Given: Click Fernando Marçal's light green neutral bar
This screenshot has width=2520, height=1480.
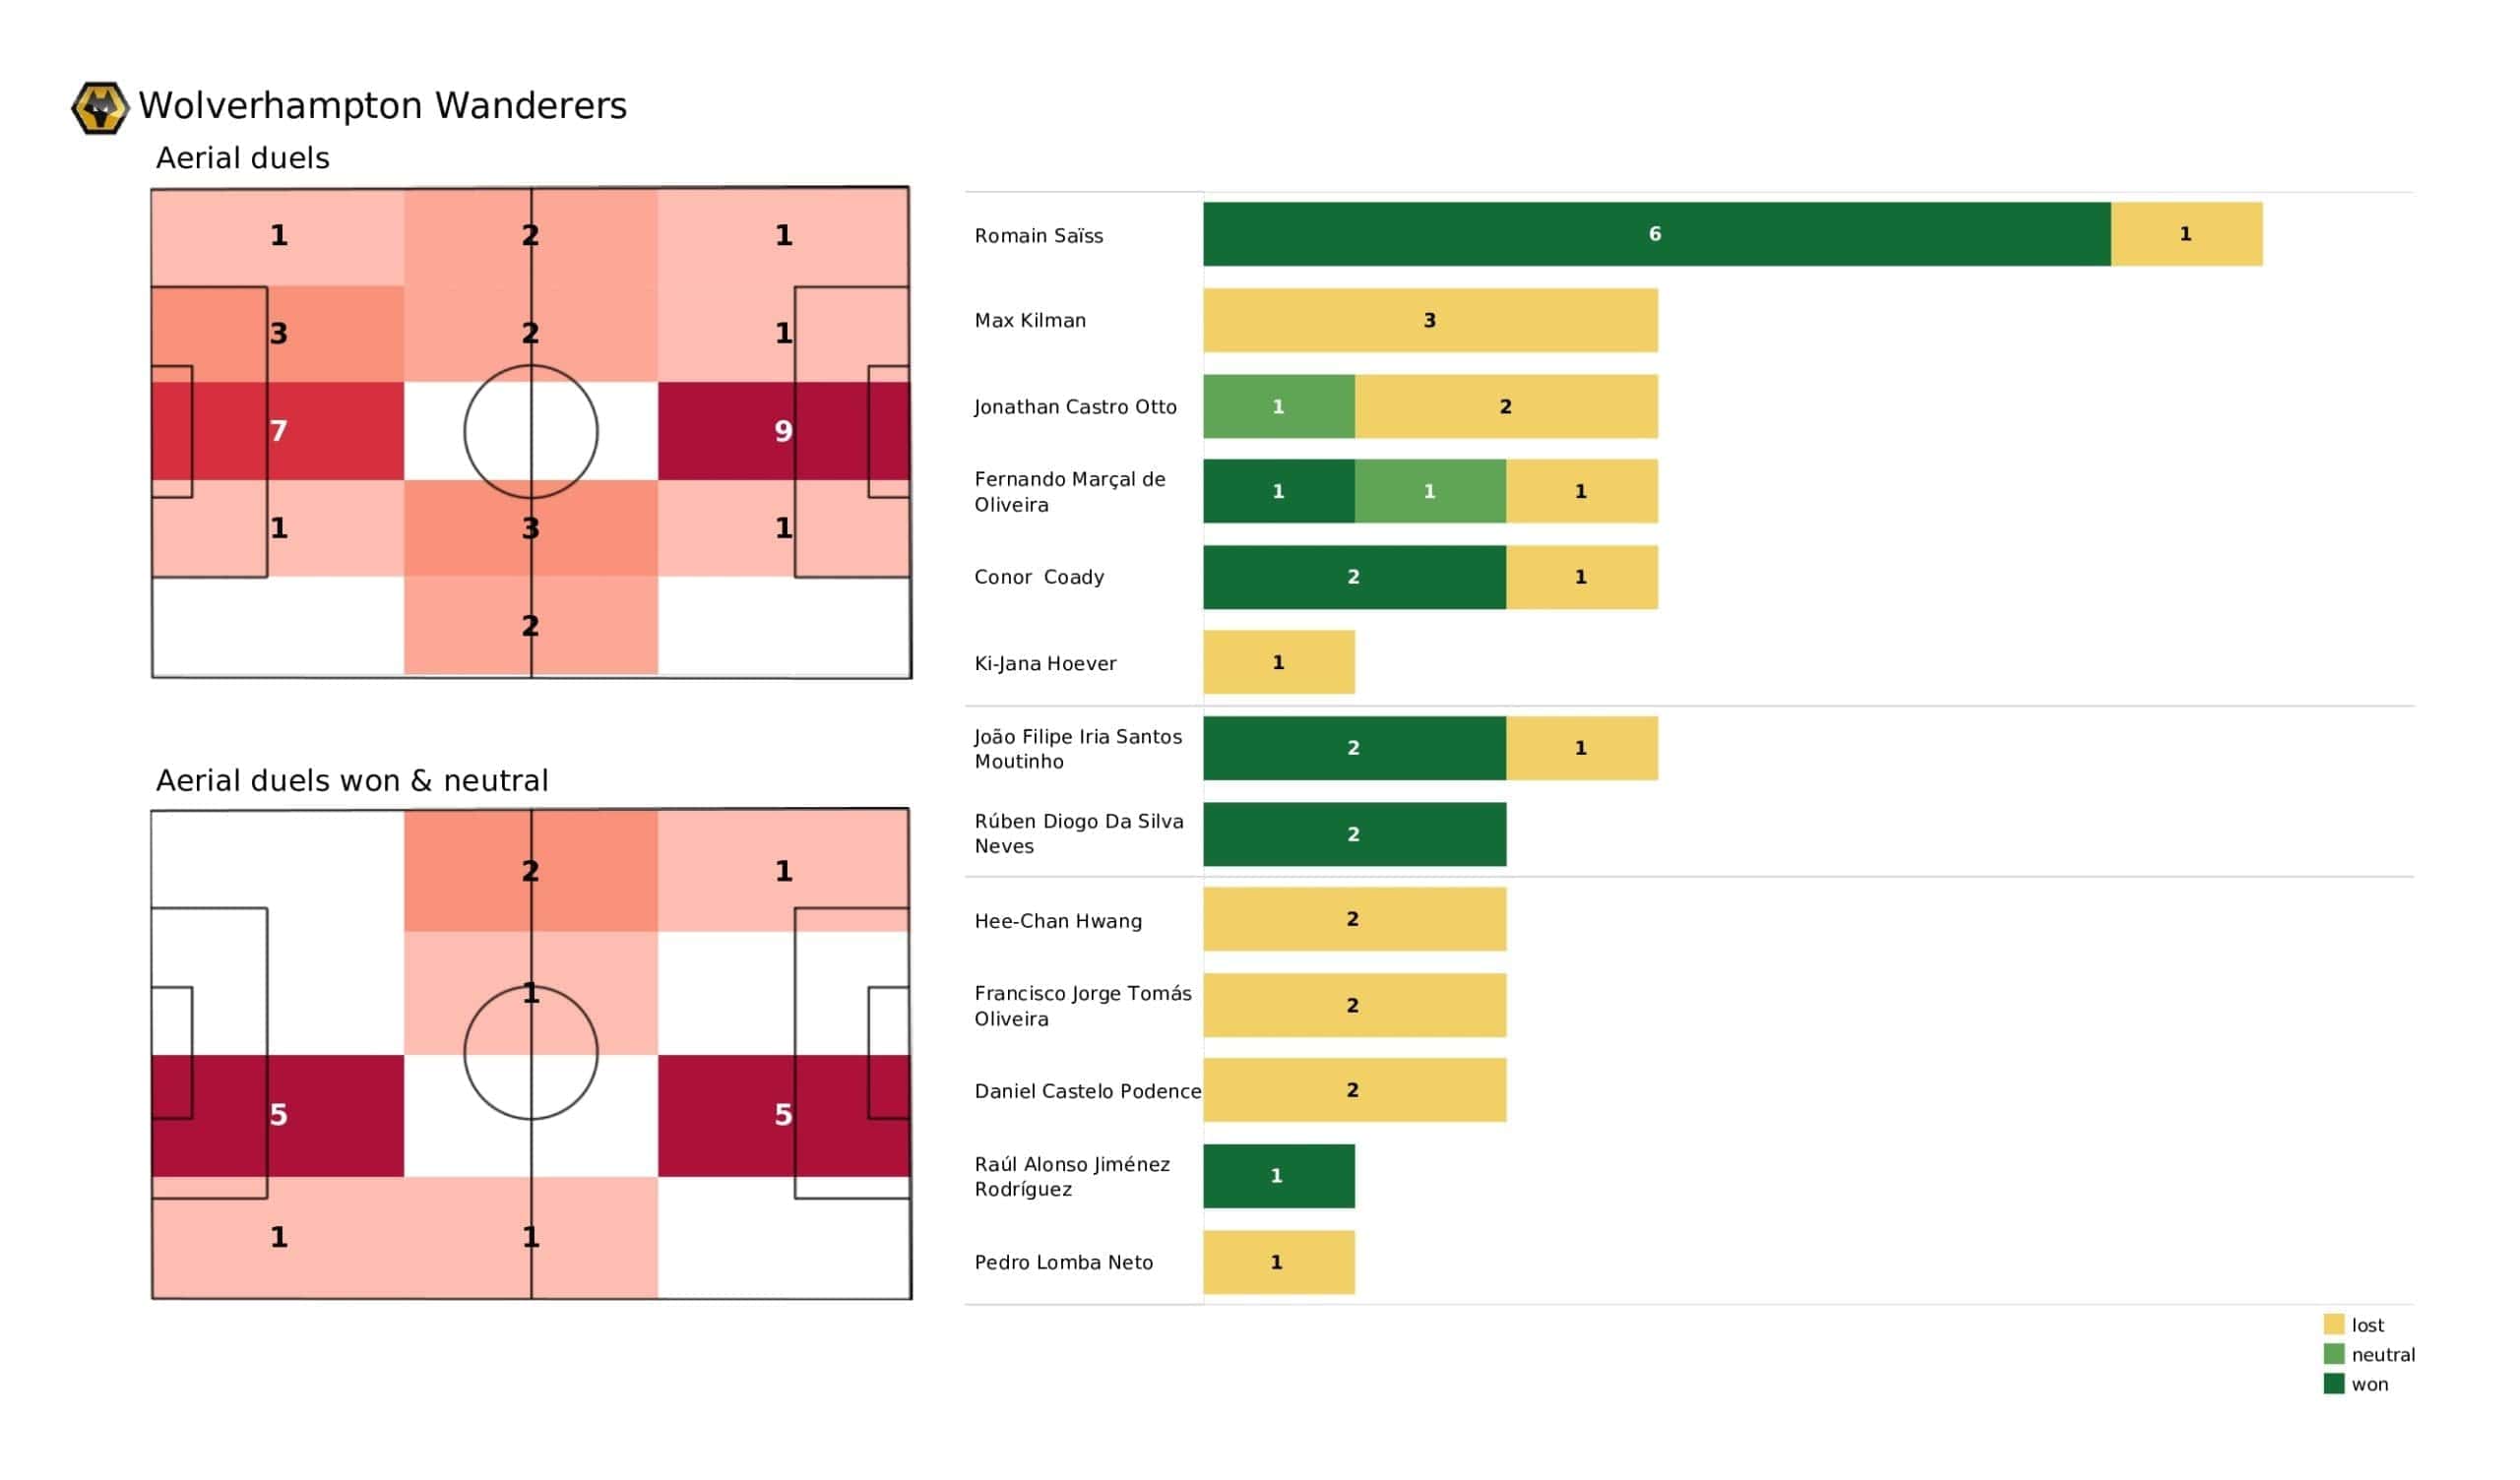Looking at the screenshot, I should (1430, 491).
